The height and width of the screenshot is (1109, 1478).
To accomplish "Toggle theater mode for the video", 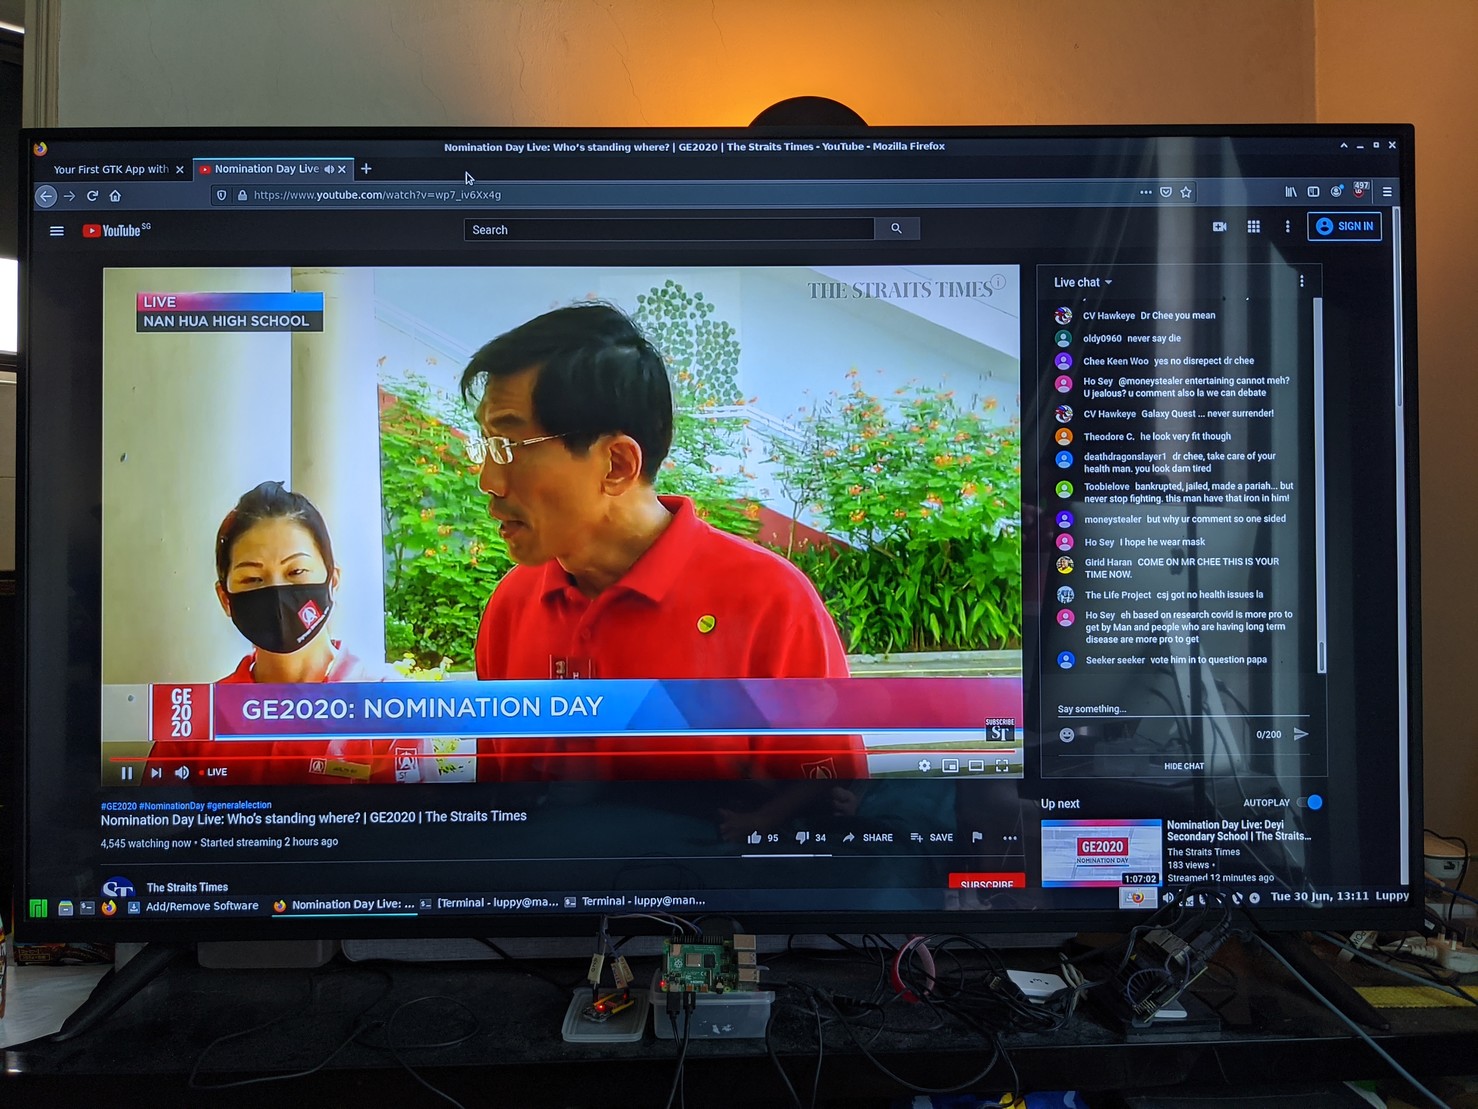I will pos(976,766).
